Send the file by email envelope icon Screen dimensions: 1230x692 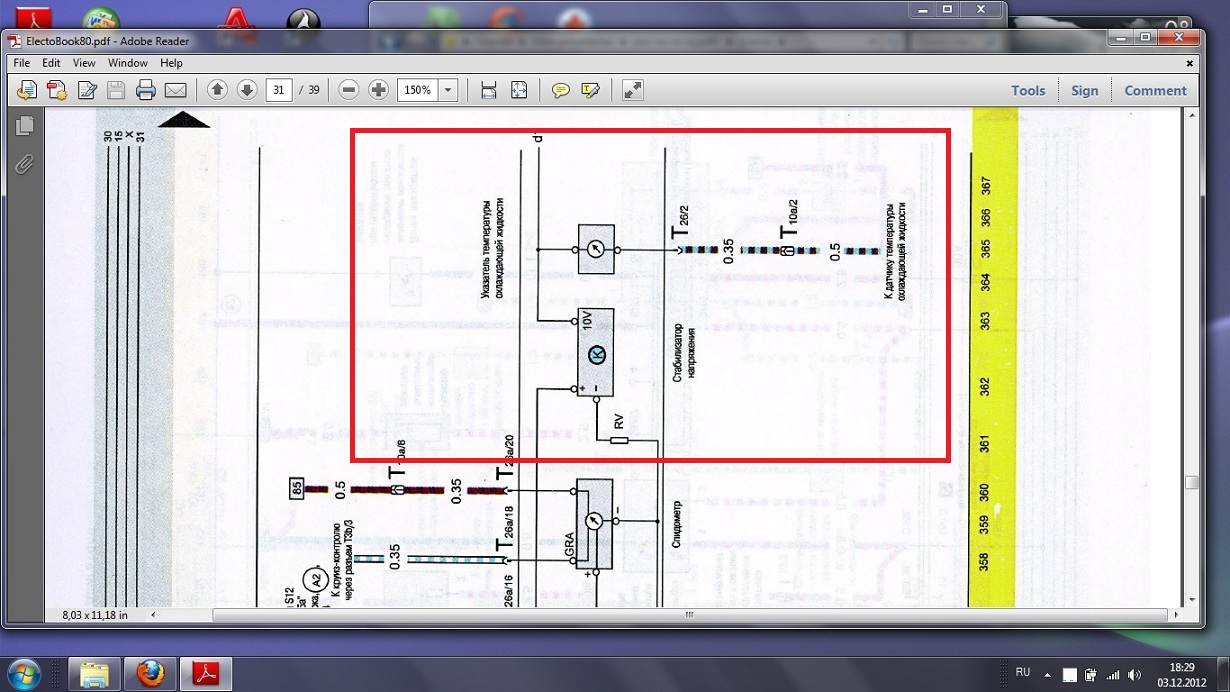point(176,90)
